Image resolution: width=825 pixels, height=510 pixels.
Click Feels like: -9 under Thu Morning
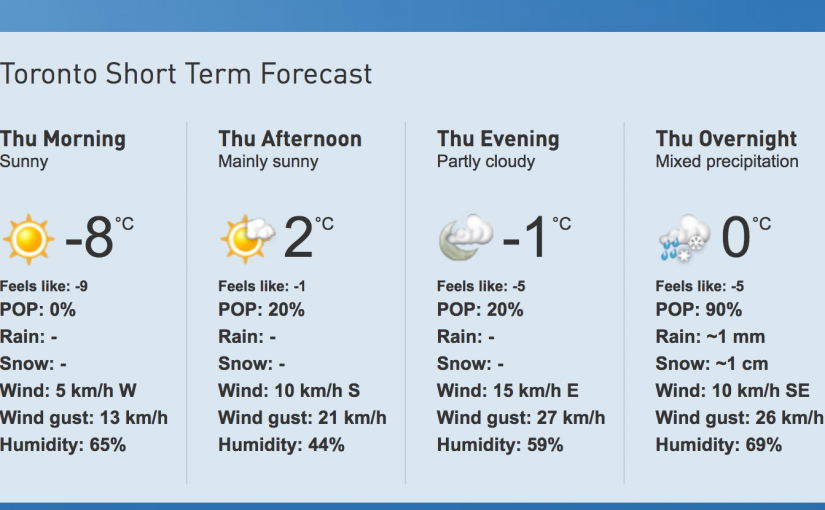[44, 286]
